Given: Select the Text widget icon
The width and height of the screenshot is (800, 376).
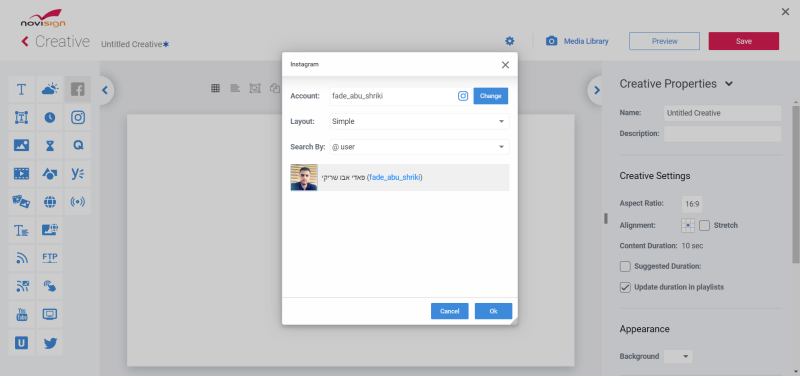Looking at the screenshot, I should [x=21, y=89].
